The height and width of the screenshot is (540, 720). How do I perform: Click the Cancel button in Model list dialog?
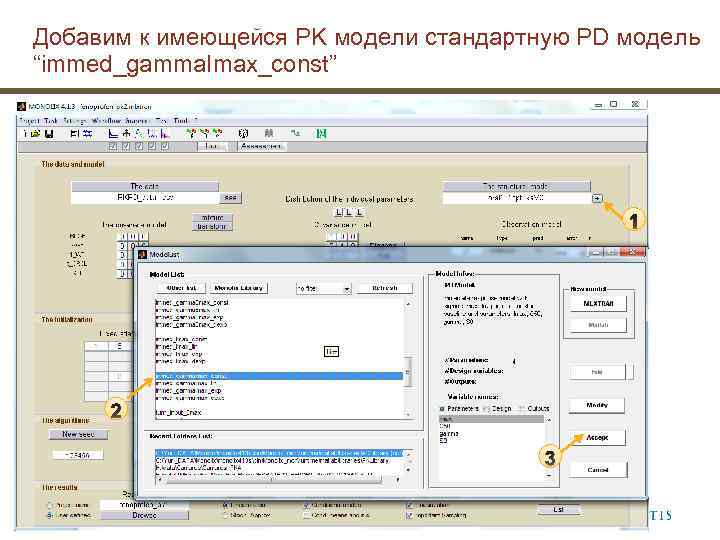tap(597, 470)
